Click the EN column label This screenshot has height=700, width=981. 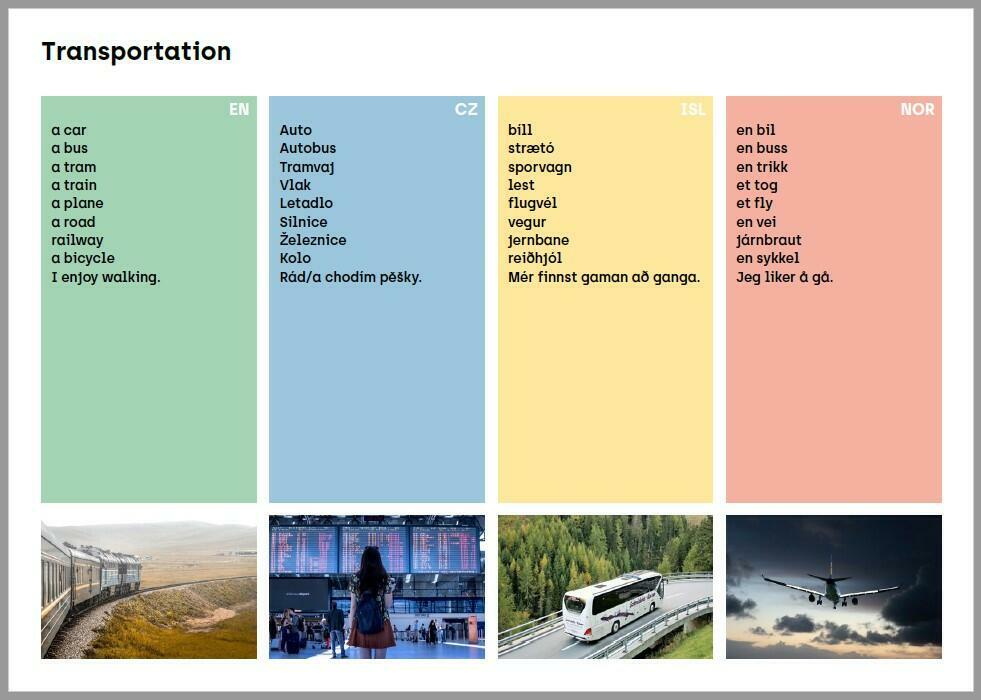point(239,110)
